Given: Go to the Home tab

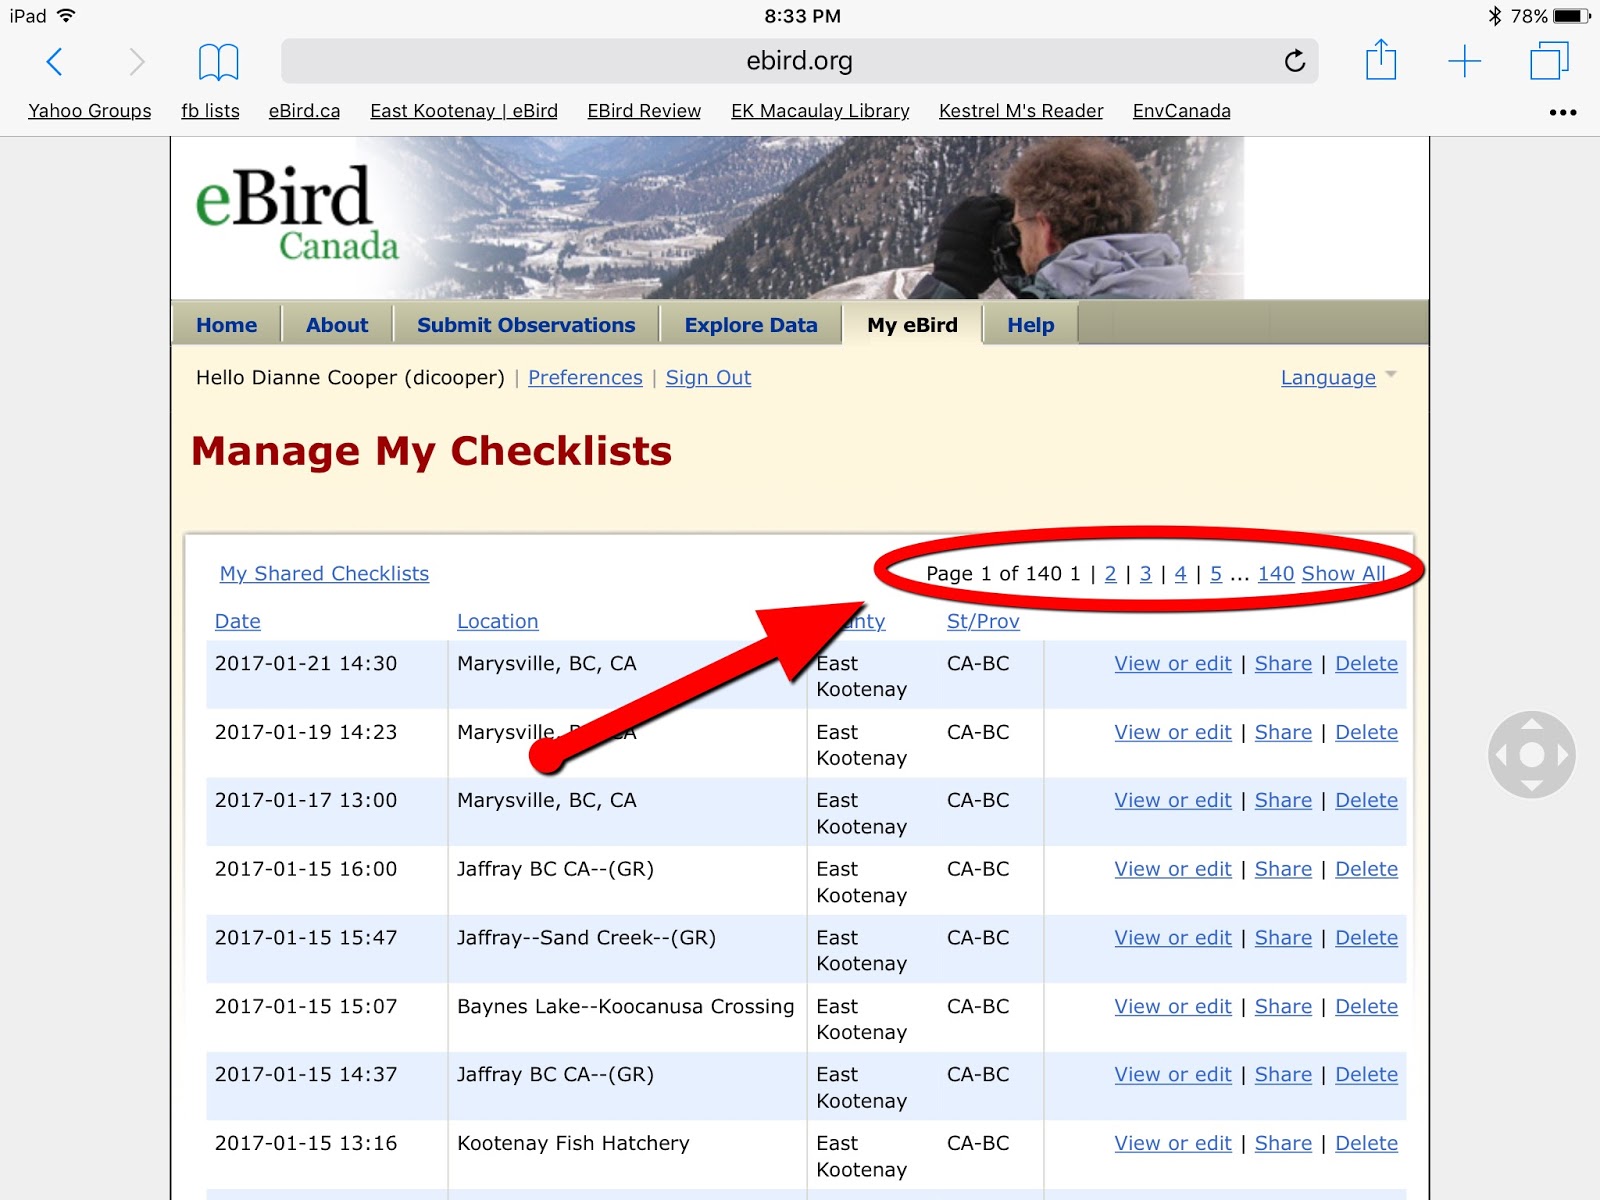Looking at the screenshot, I should (x=226, y=325).
